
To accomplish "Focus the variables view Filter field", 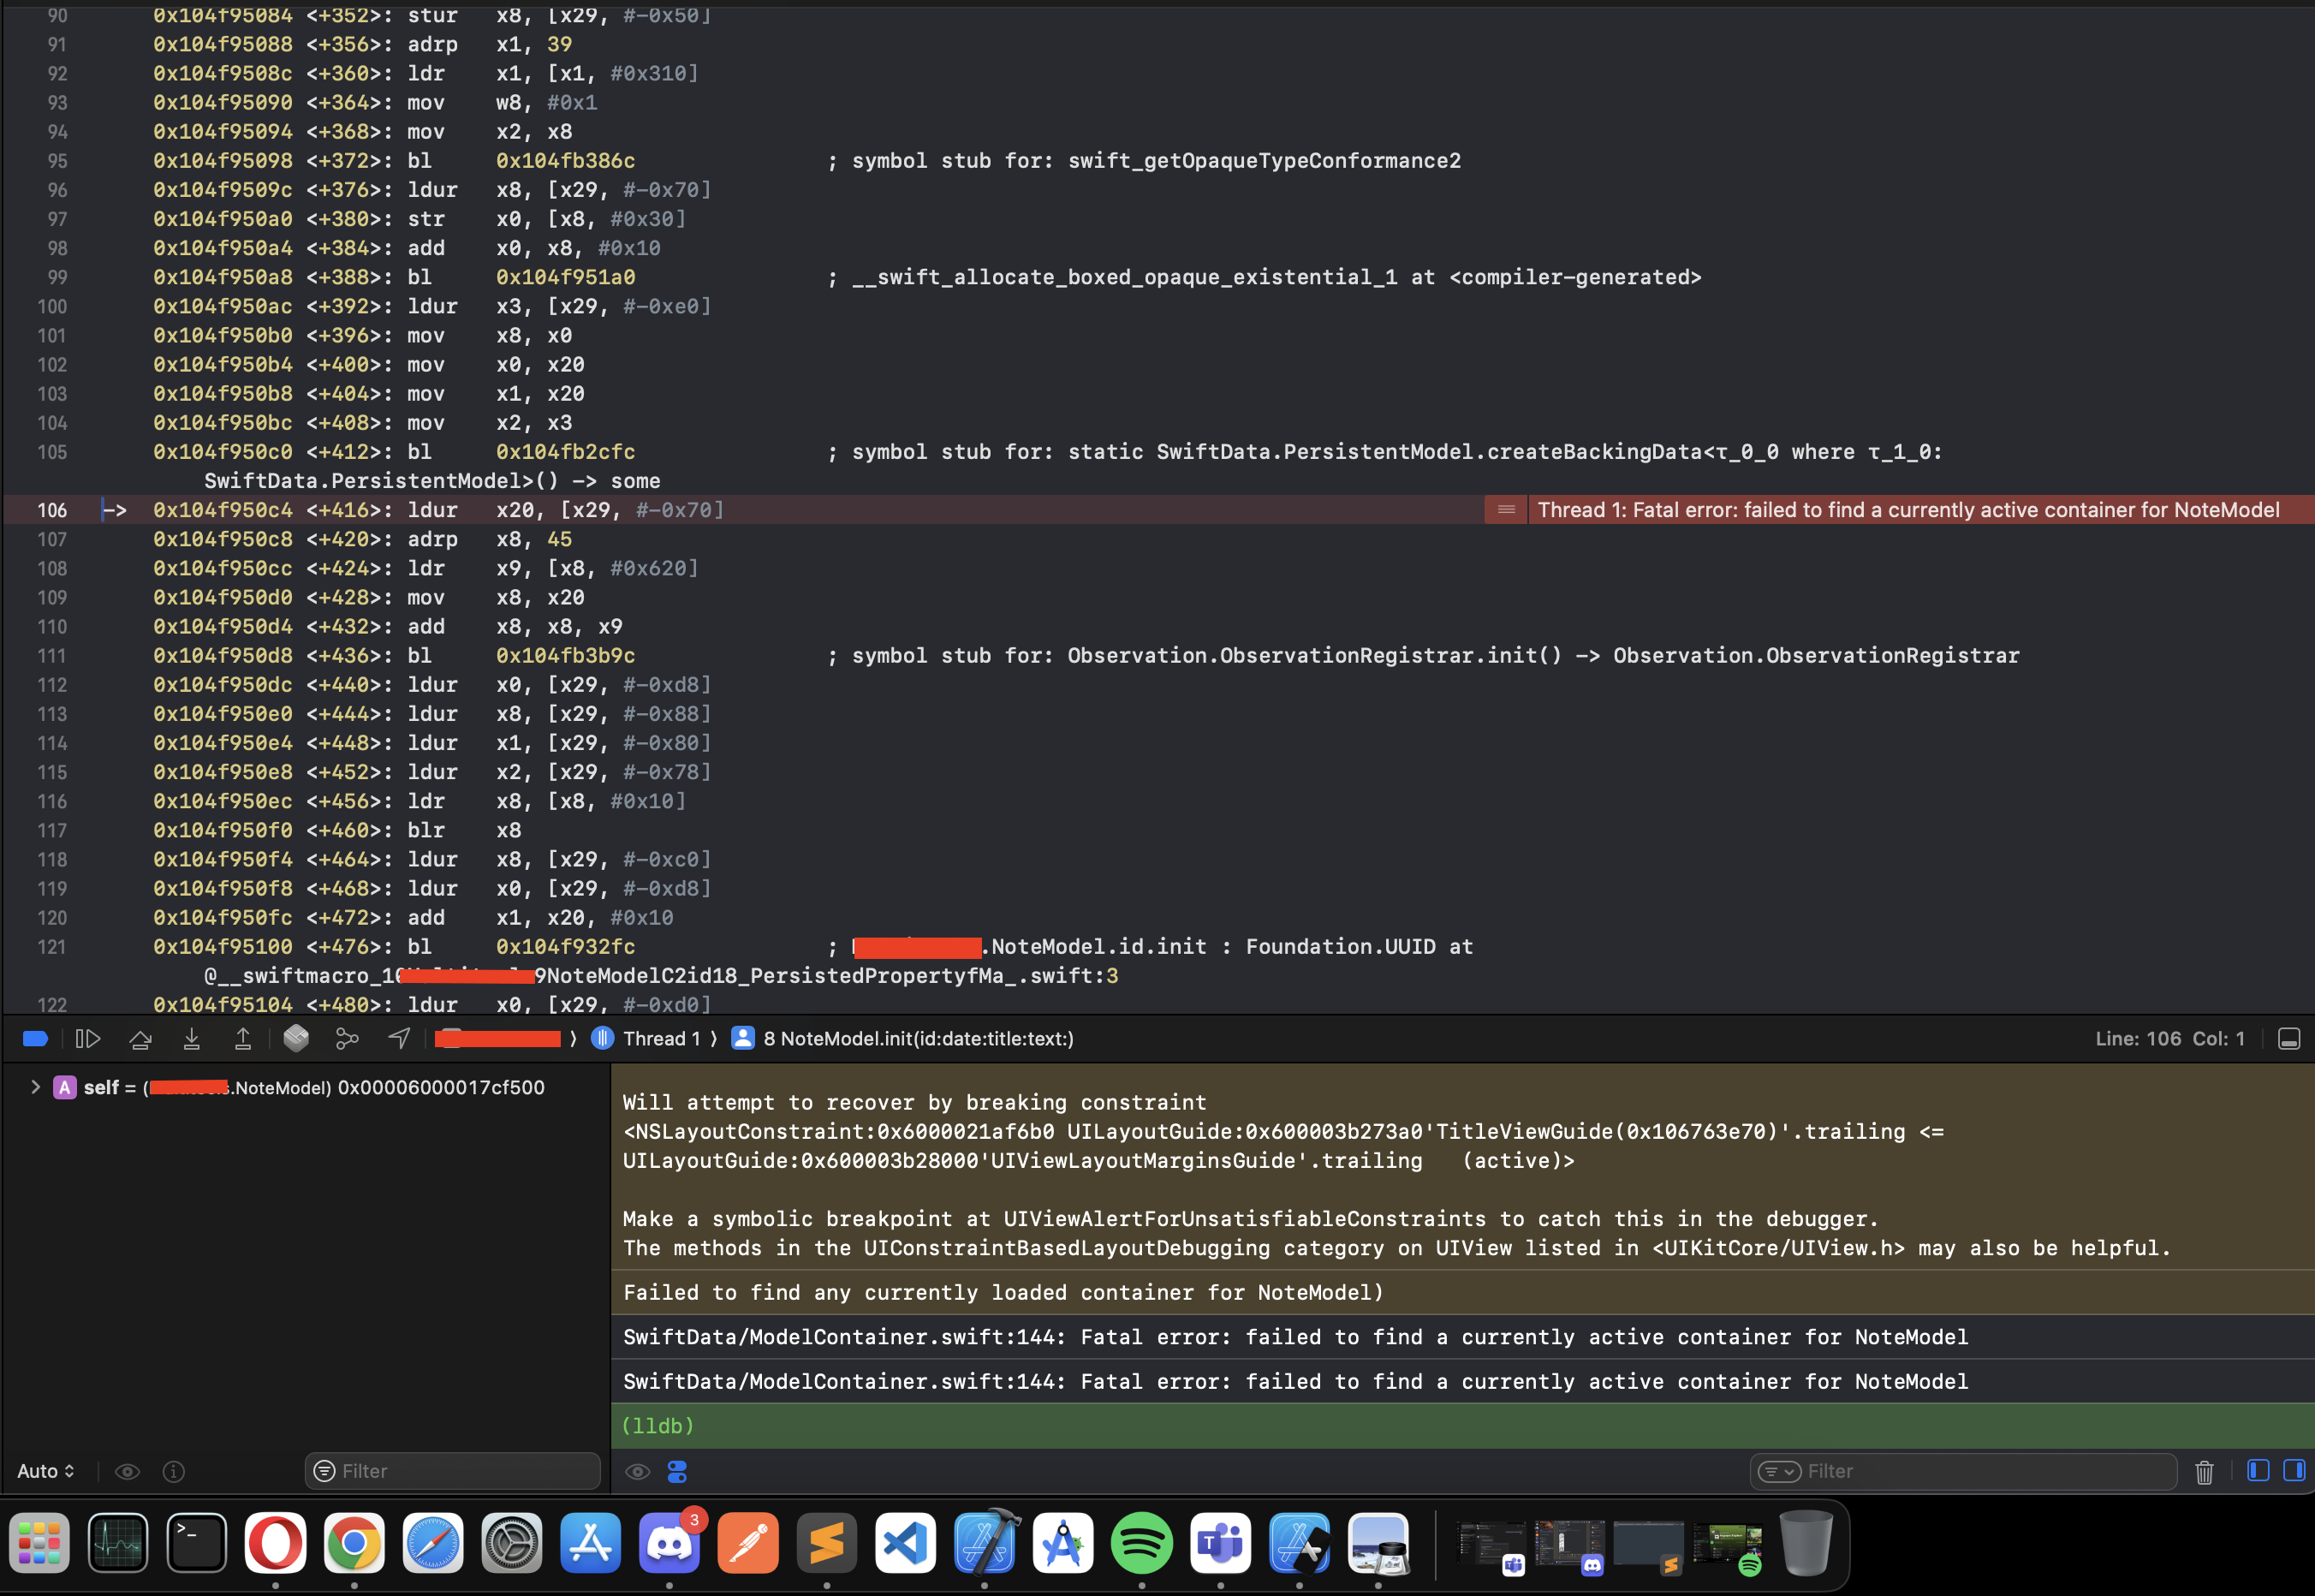I will [x=453, y=1471].
